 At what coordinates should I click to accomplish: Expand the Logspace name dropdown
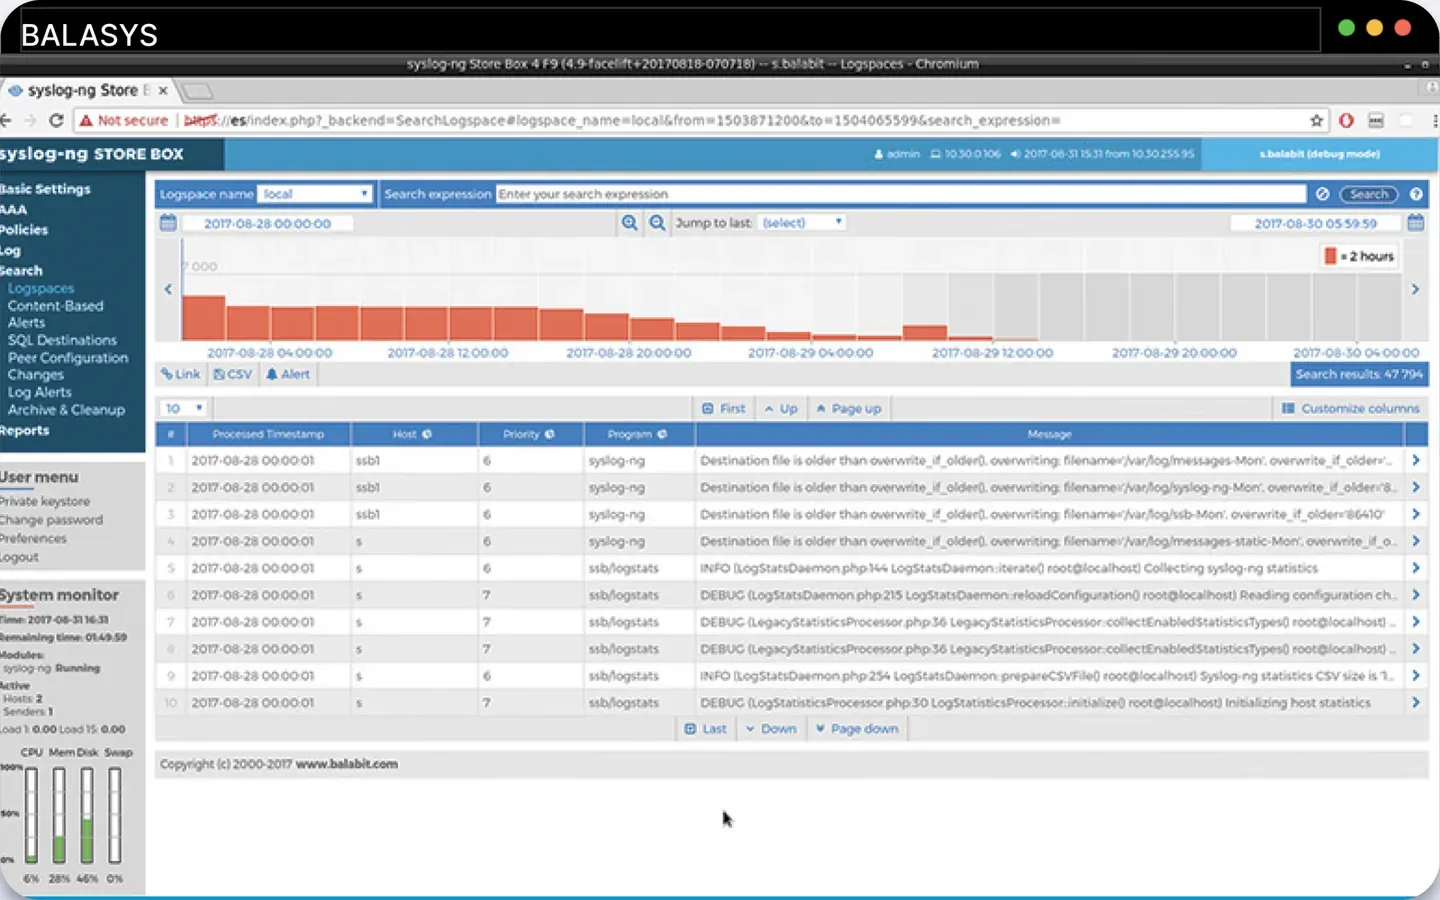[x=315, y=194]
